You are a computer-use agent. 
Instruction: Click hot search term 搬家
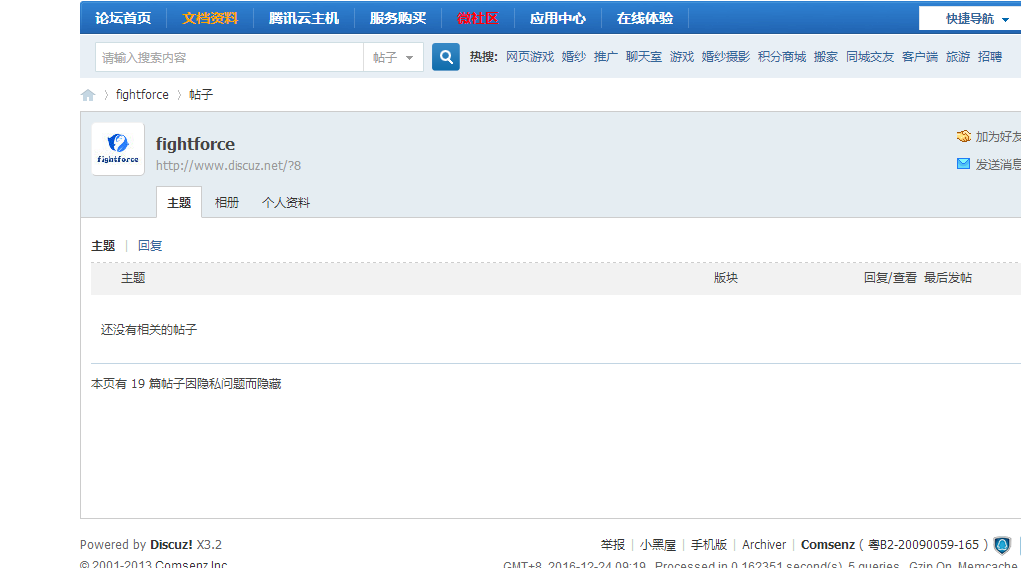coord(826,57)
